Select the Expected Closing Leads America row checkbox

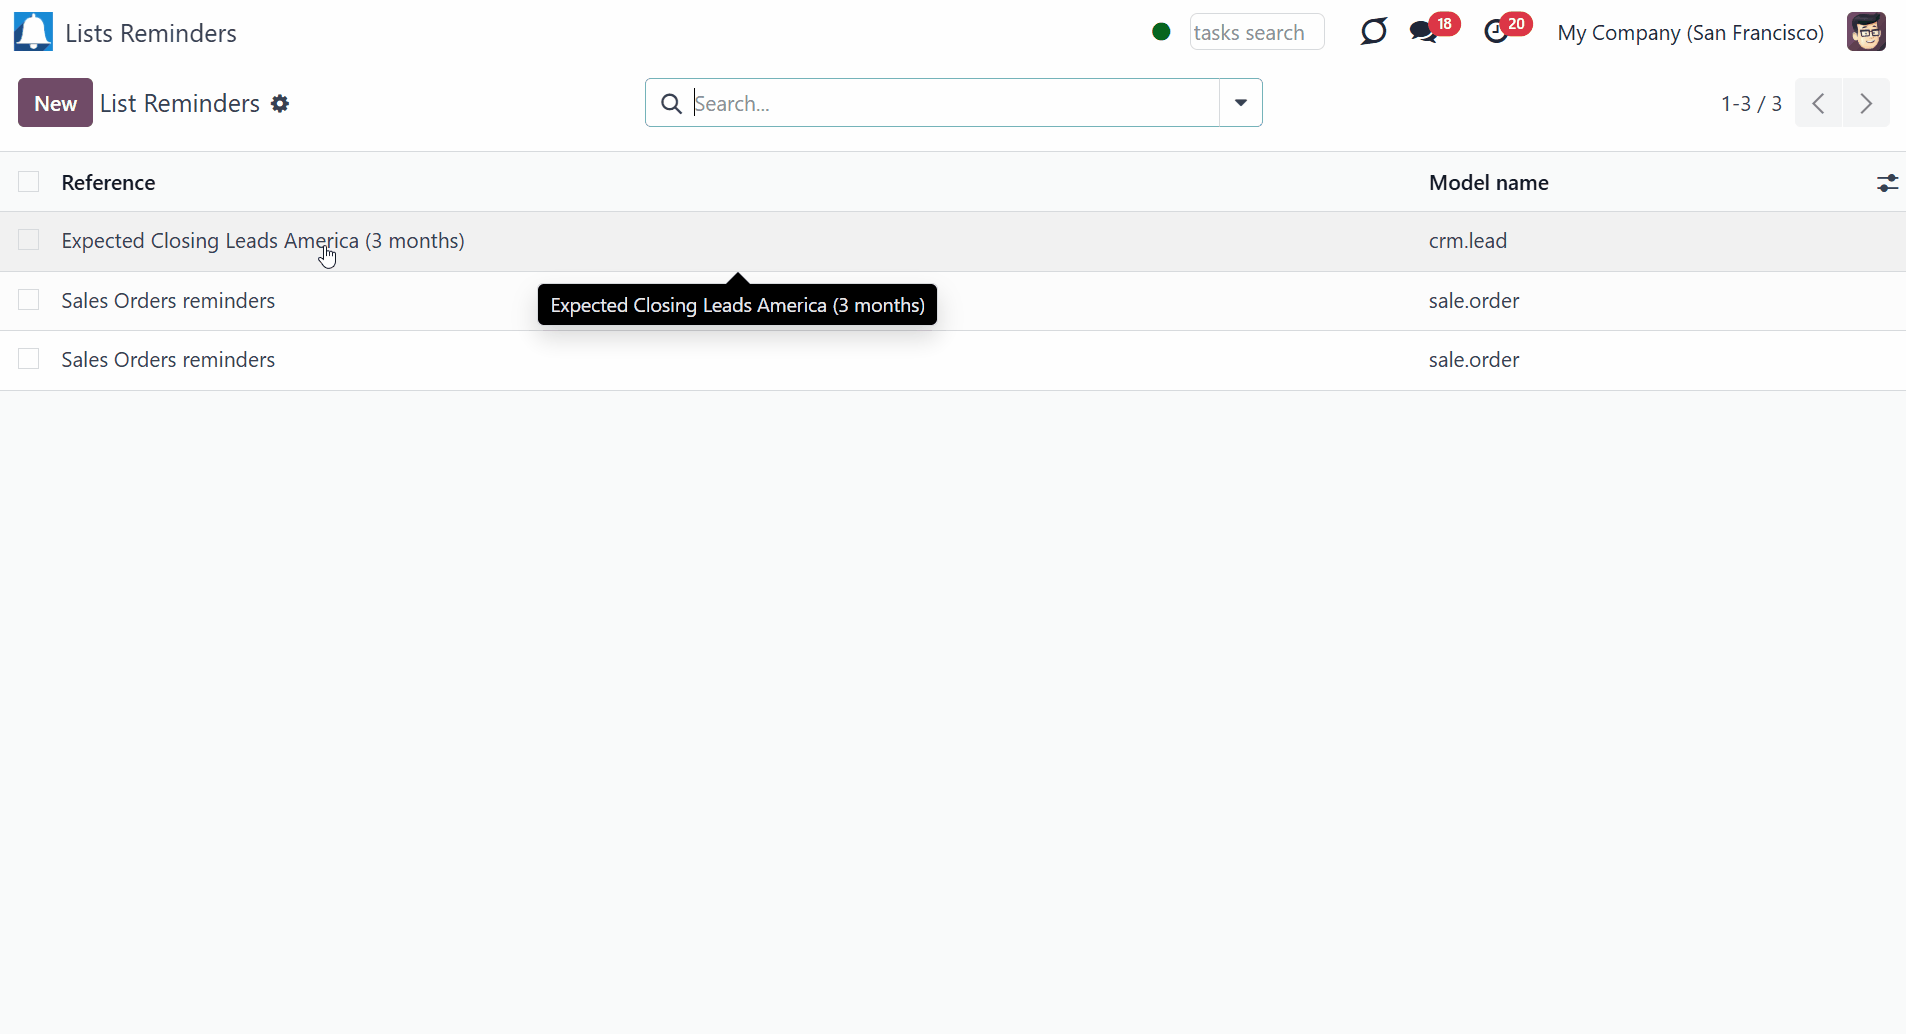click(29, 240)
